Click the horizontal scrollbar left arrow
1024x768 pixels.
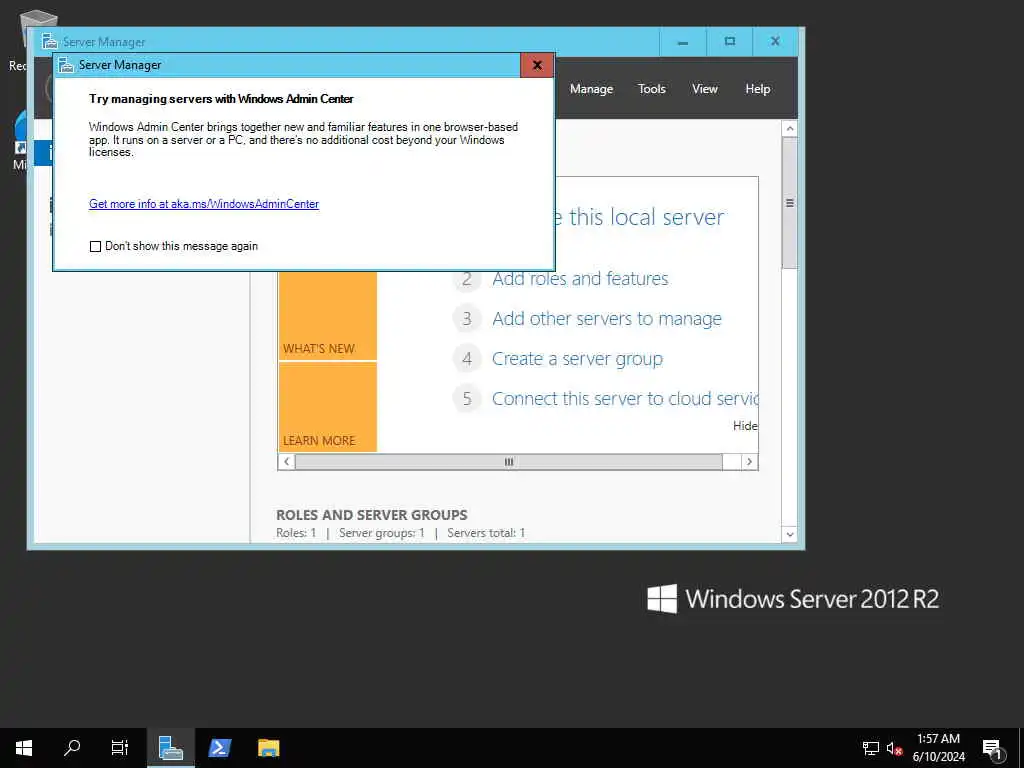[x=286, y=462]
